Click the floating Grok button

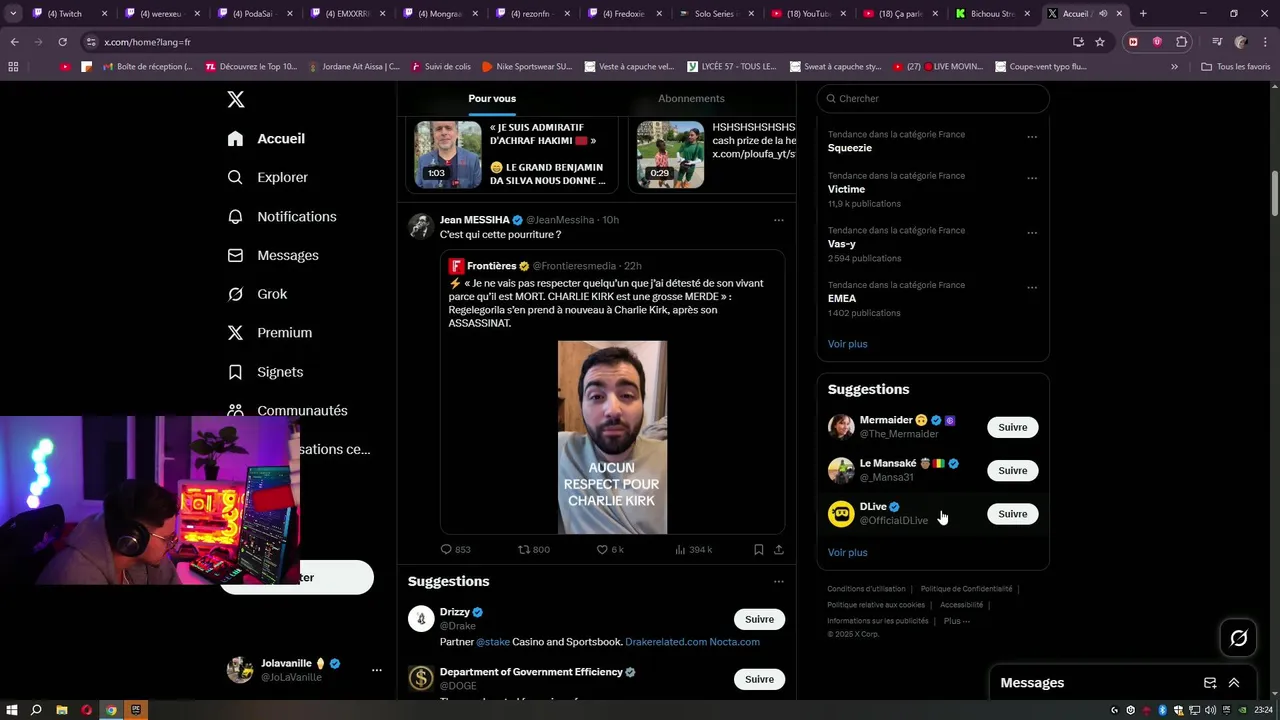pos(1238,638)
